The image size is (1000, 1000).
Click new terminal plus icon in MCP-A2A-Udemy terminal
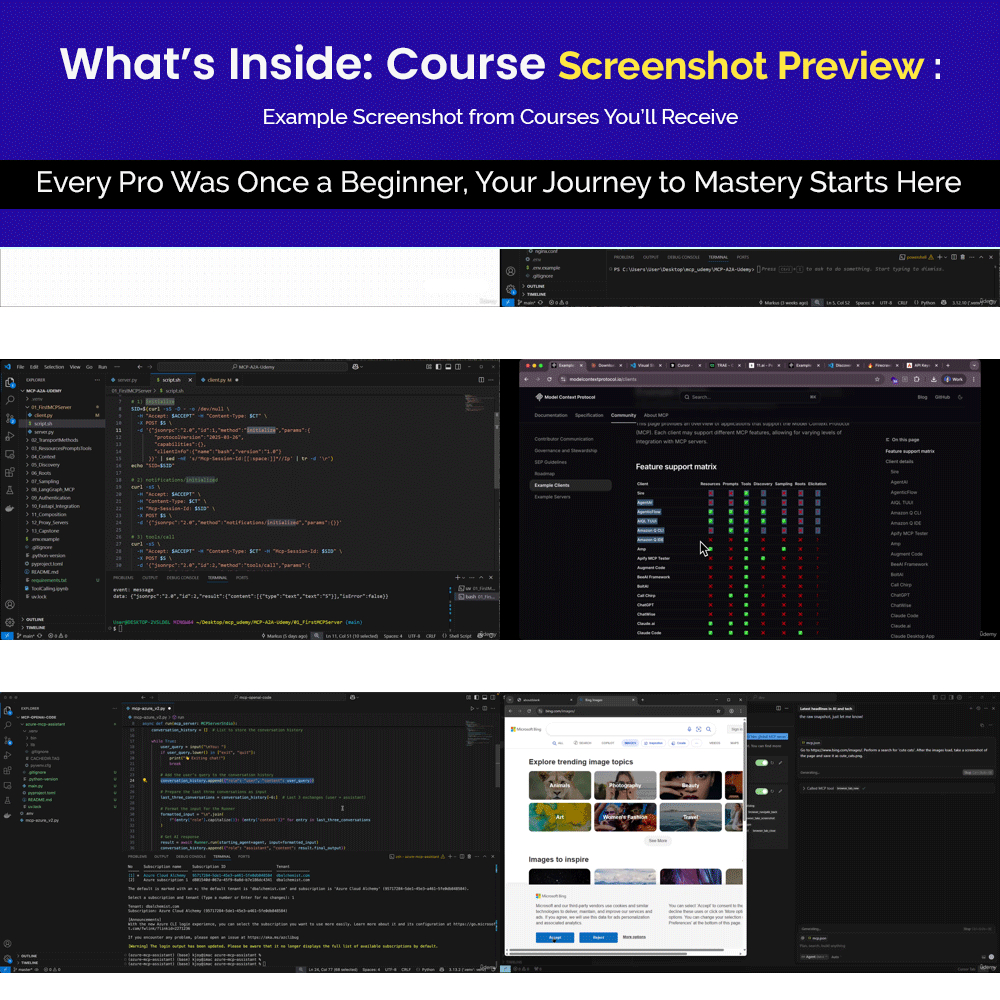coord(457,577)
